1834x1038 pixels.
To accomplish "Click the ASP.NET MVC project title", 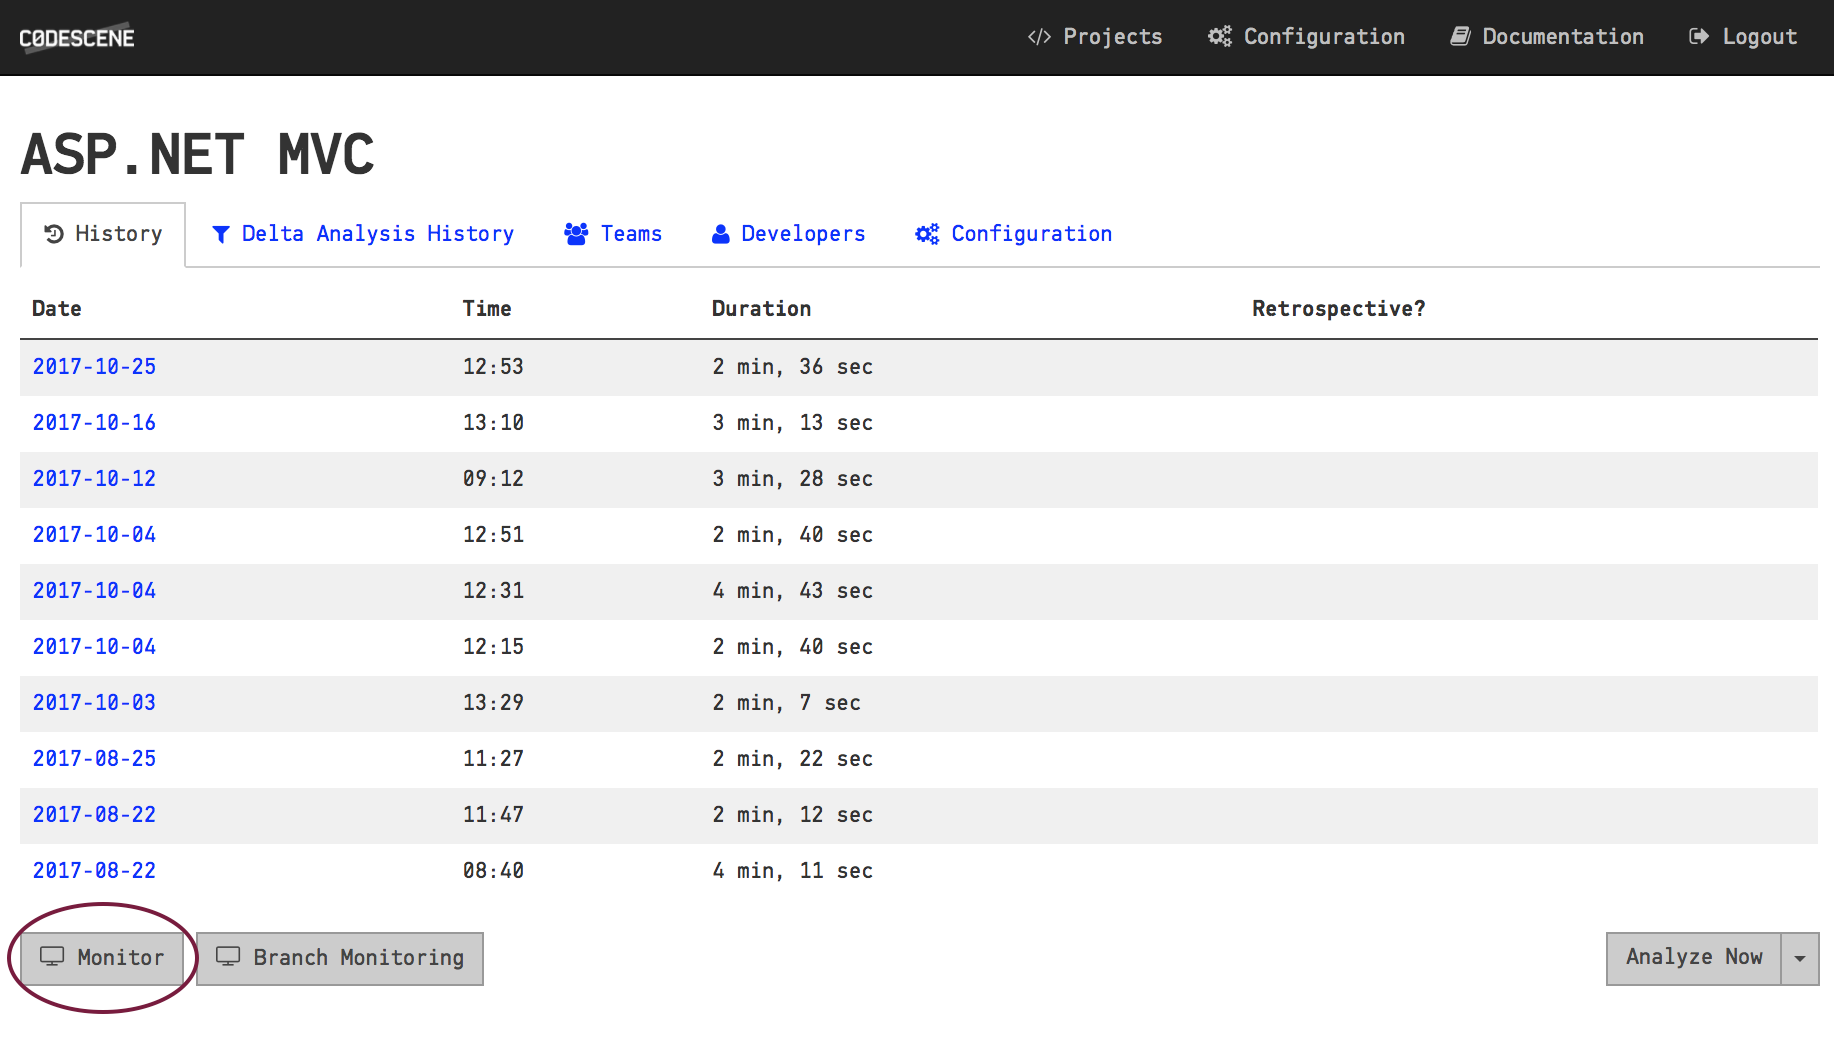I will [x=198, y=154].
